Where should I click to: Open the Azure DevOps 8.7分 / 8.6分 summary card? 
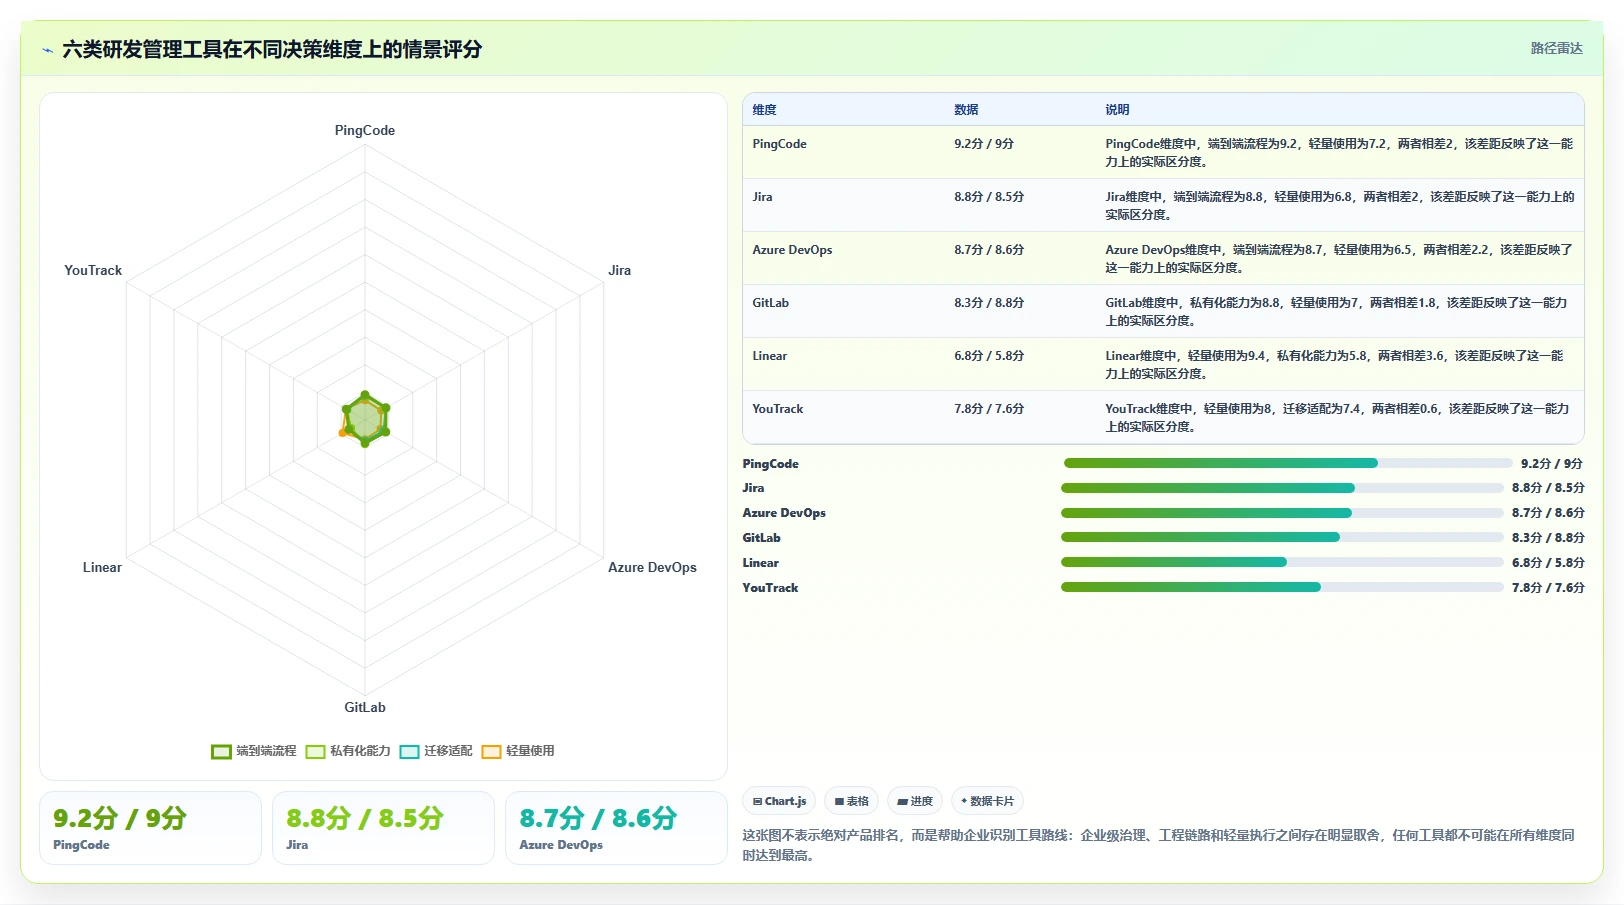(x=616, y=828)
